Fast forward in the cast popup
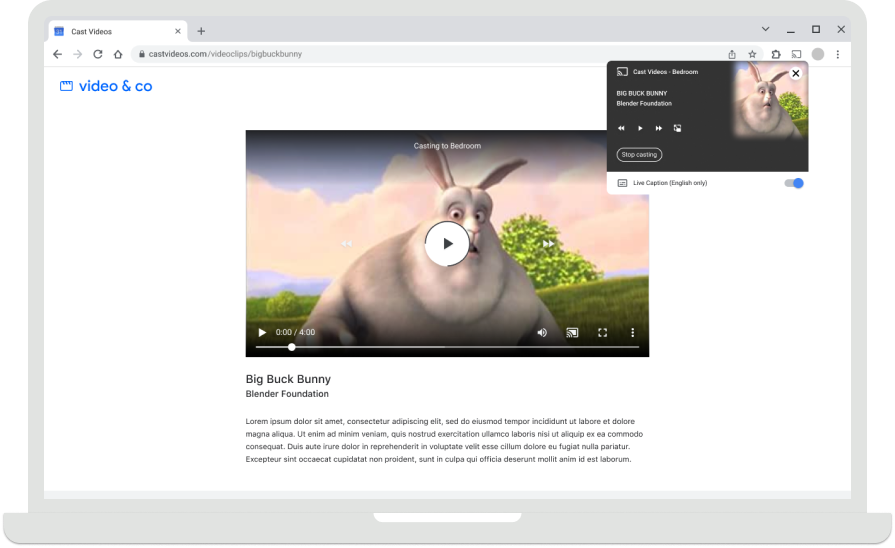 pos(659,128)
